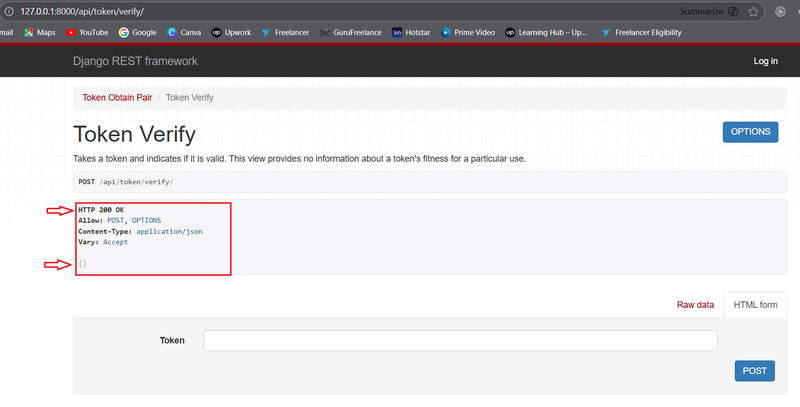Open the Learning Hub – Up... bookmark
The height and width of the screenshot is (407, 800).
click(546, 32)
